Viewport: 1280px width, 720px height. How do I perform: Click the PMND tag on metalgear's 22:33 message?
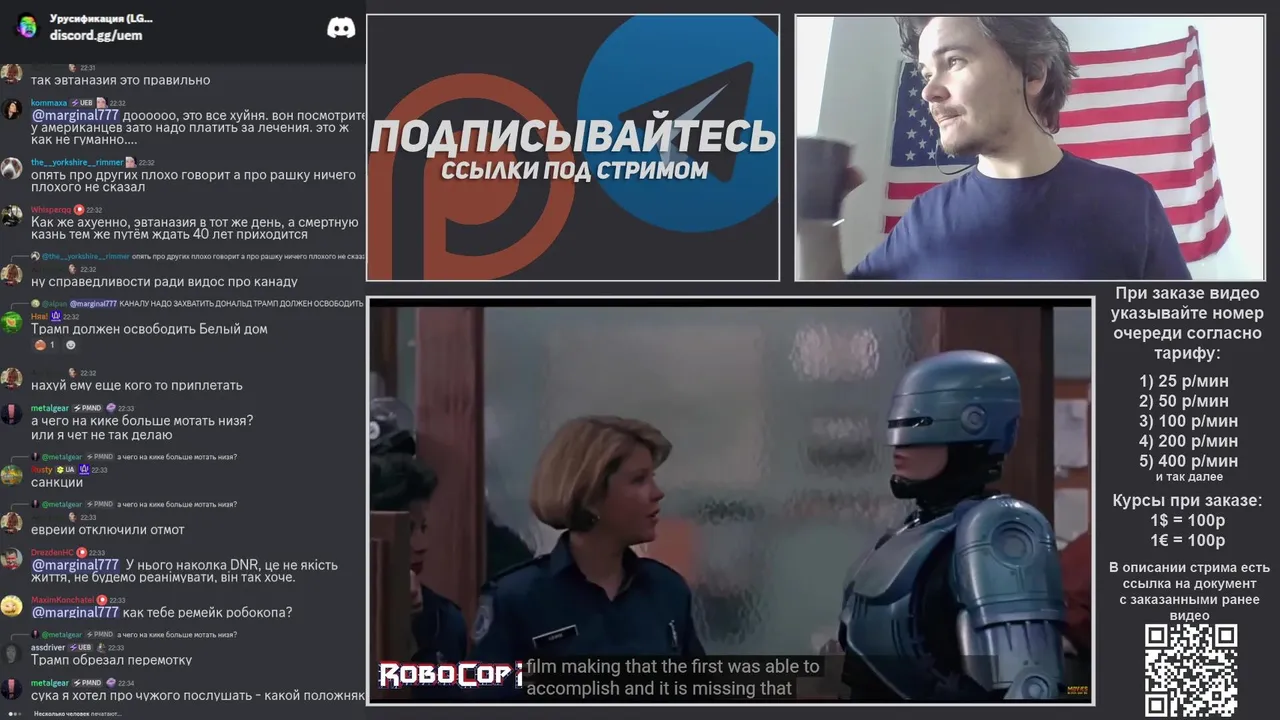pos(88,408)
